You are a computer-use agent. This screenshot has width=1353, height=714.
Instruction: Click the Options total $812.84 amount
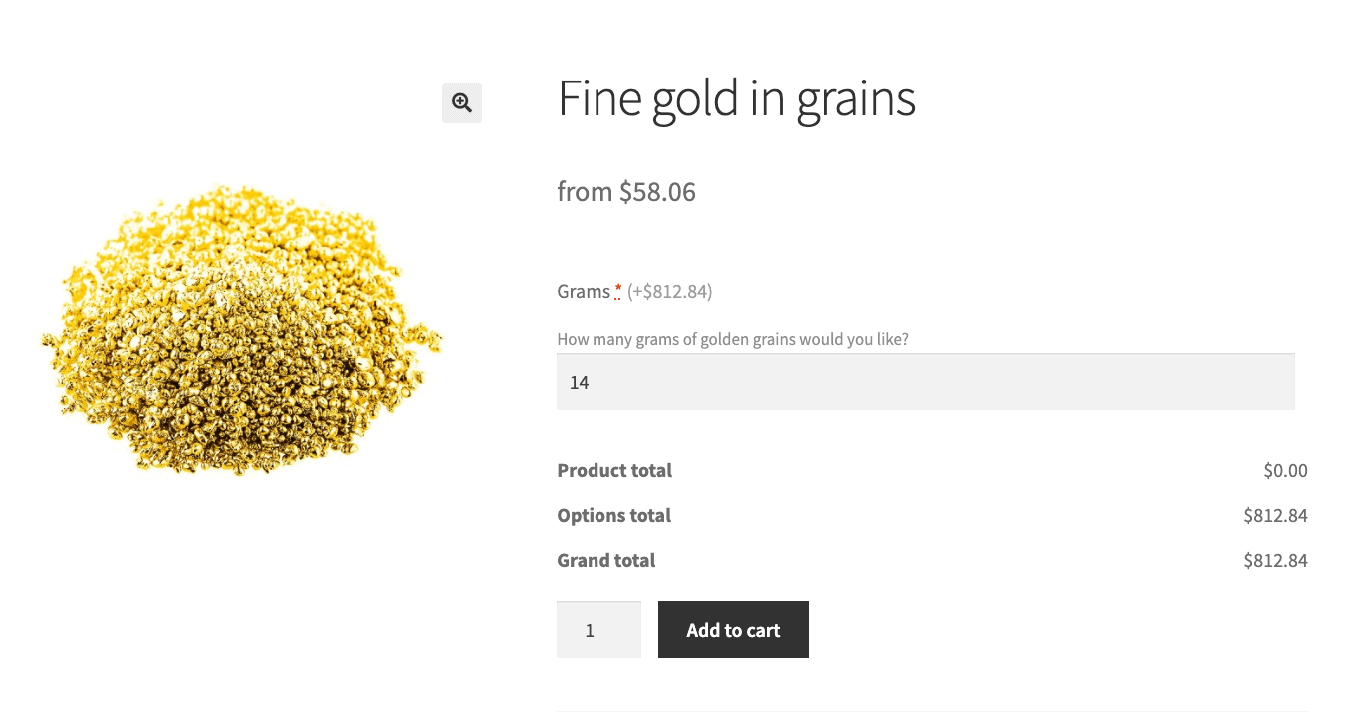point(1275,516)
